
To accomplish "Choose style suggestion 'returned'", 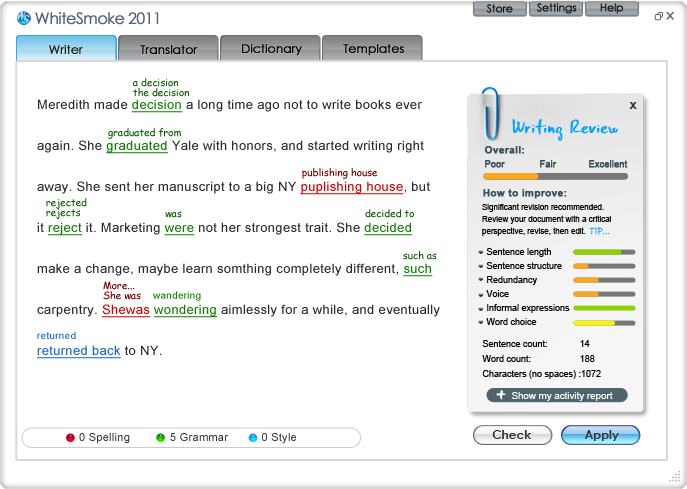I will click(57, 336).
